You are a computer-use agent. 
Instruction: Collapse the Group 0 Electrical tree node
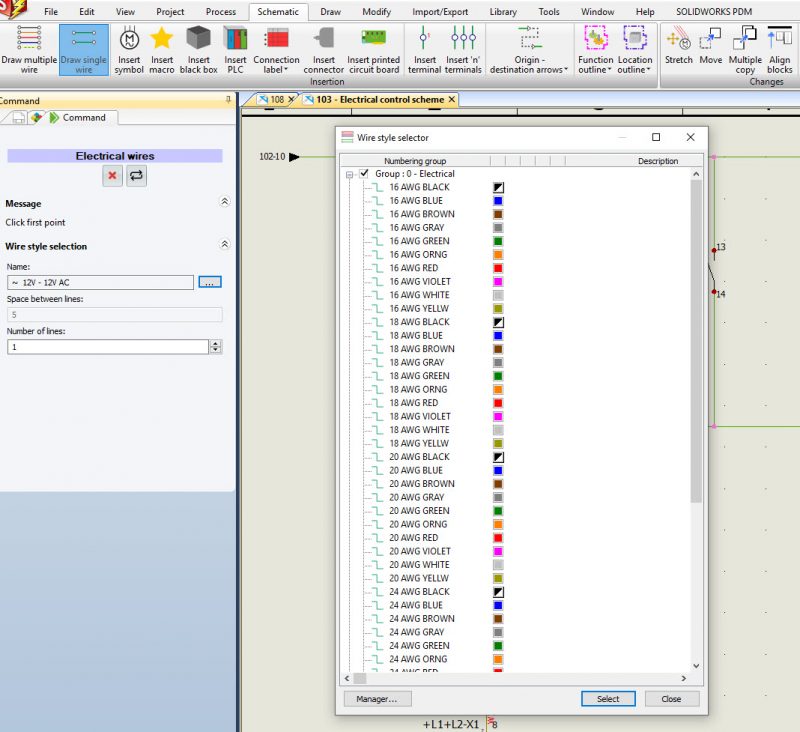click(x=350, y=174)
